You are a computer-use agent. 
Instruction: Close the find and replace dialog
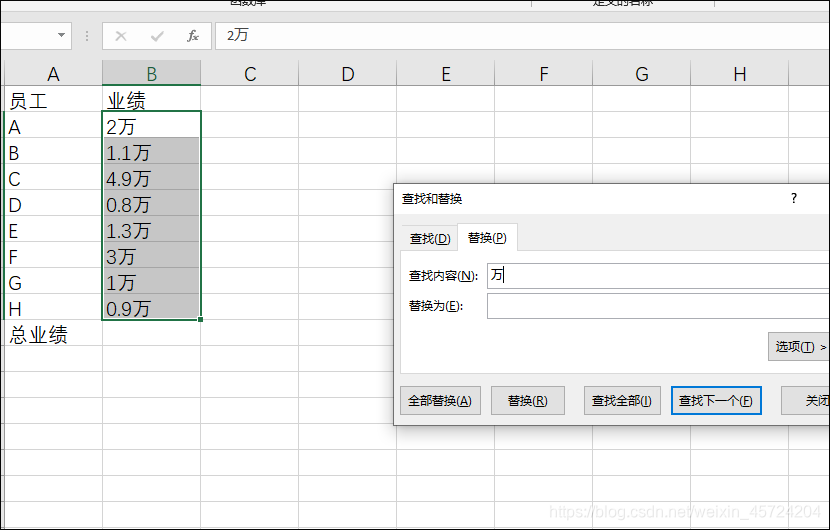pyautogui.click(x=806, y=401)
